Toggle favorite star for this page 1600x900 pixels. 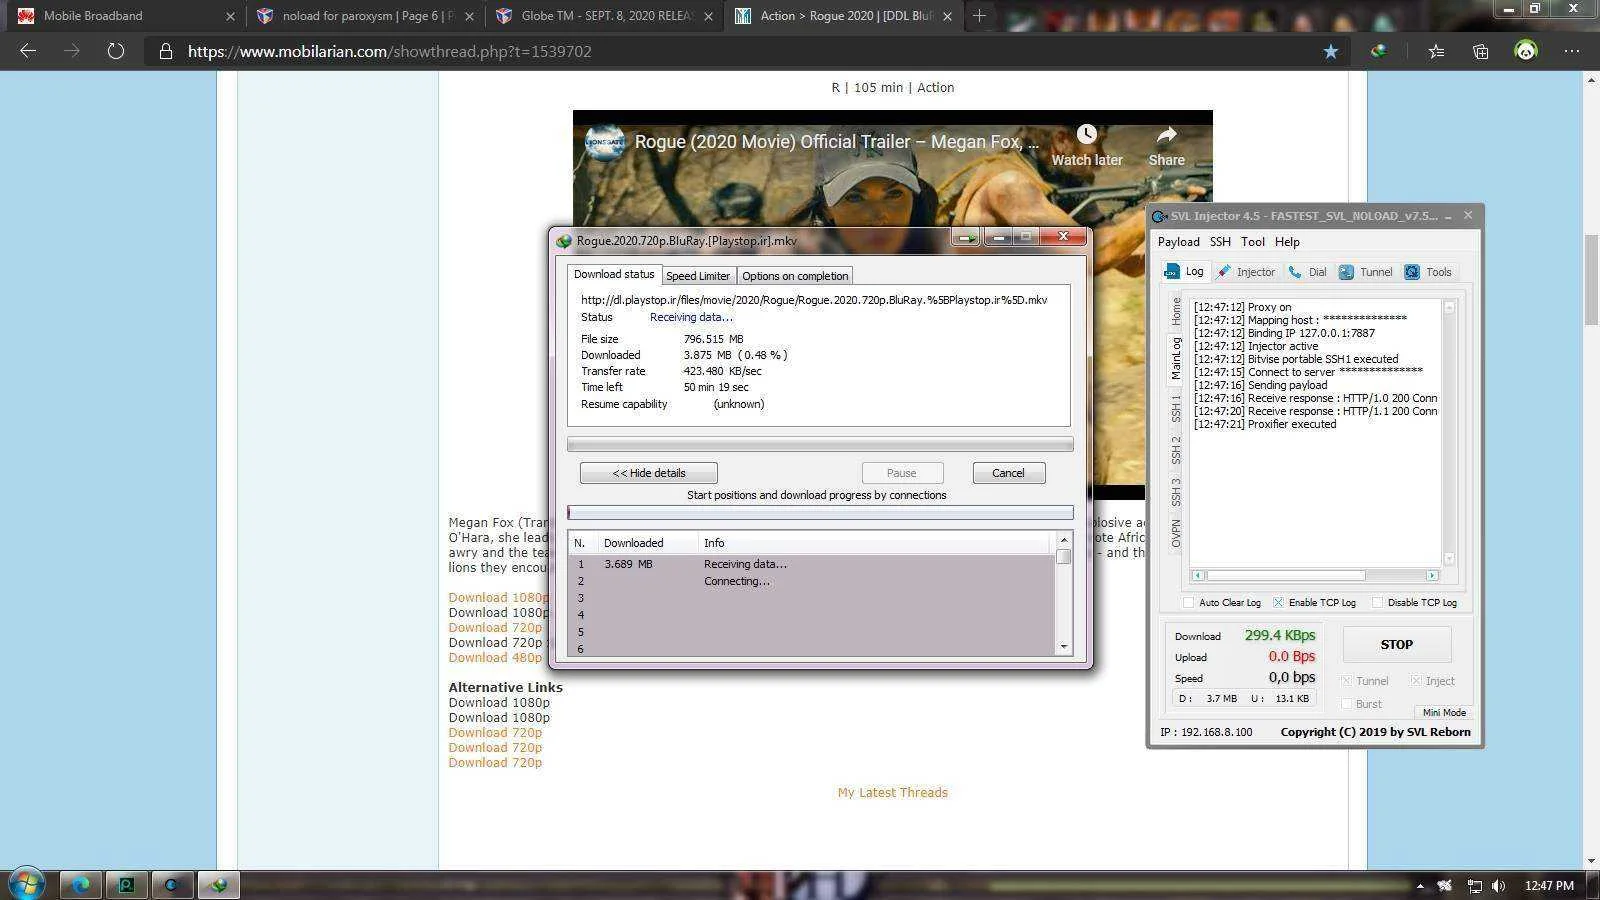pyautogui.click(x=1330, y=51)
